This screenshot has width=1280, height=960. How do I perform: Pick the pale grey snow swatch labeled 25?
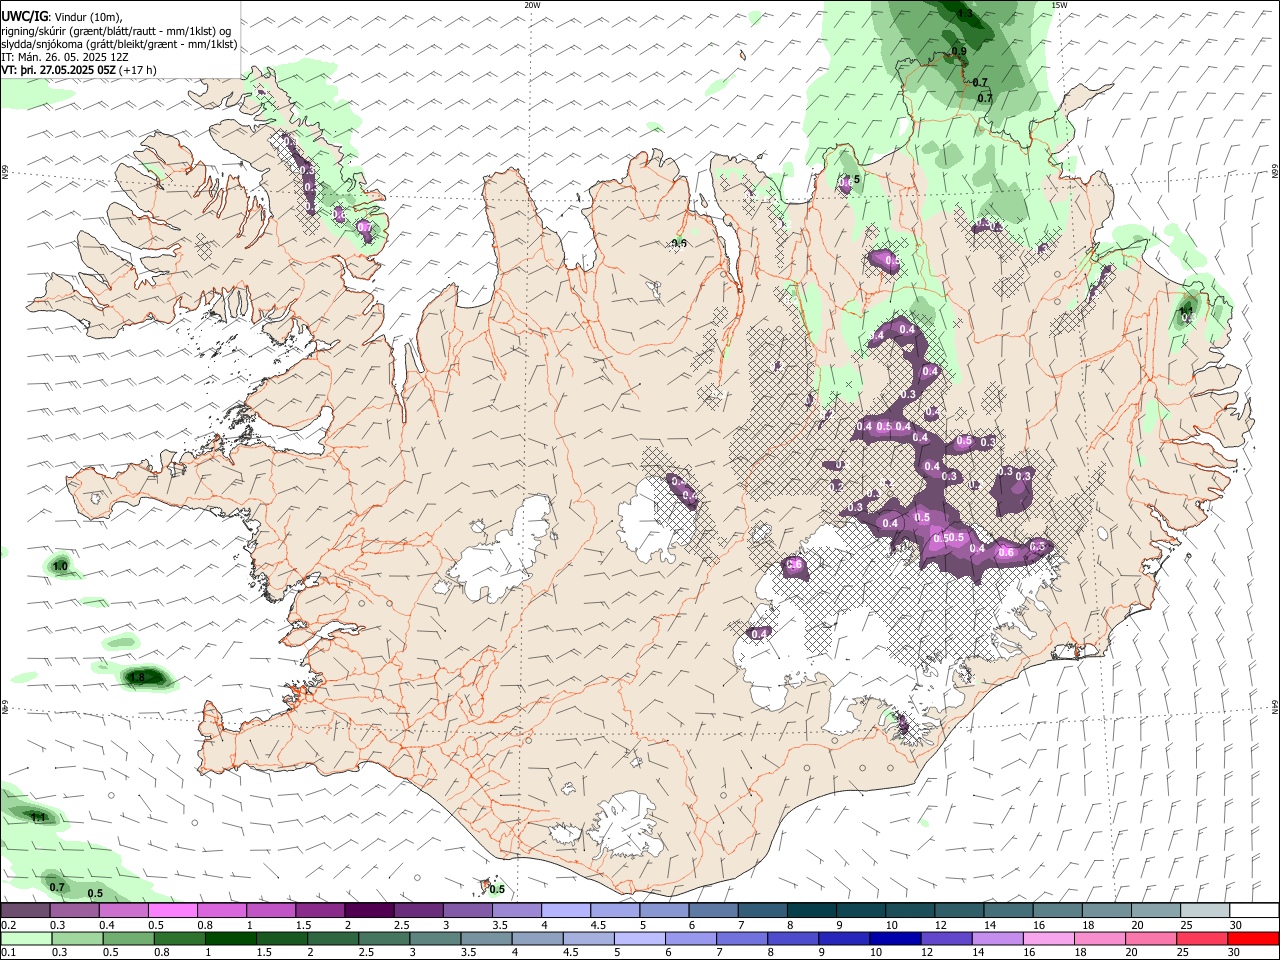click(1206, 910)
